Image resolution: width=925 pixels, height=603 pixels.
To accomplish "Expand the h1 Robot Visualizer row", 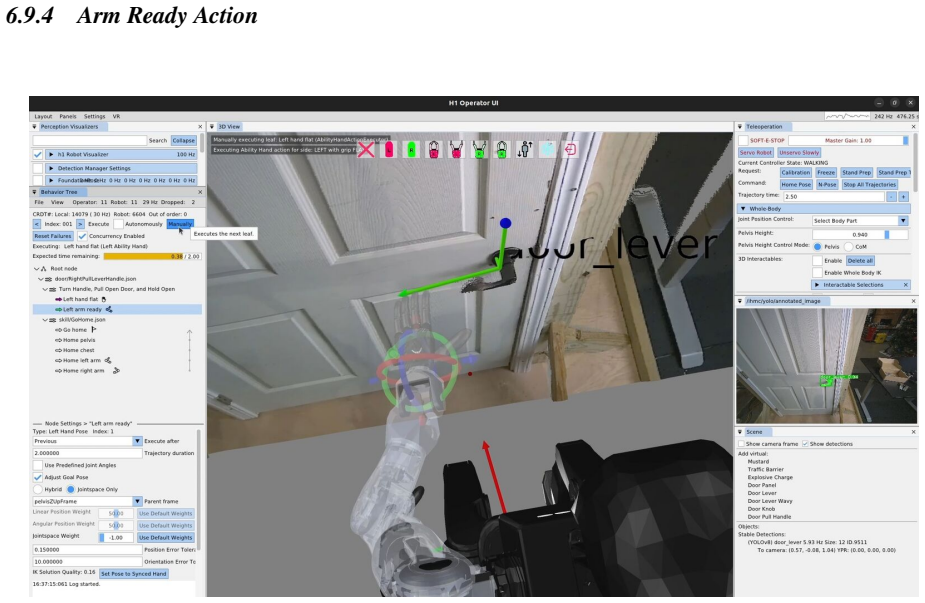I will (51, 155).
